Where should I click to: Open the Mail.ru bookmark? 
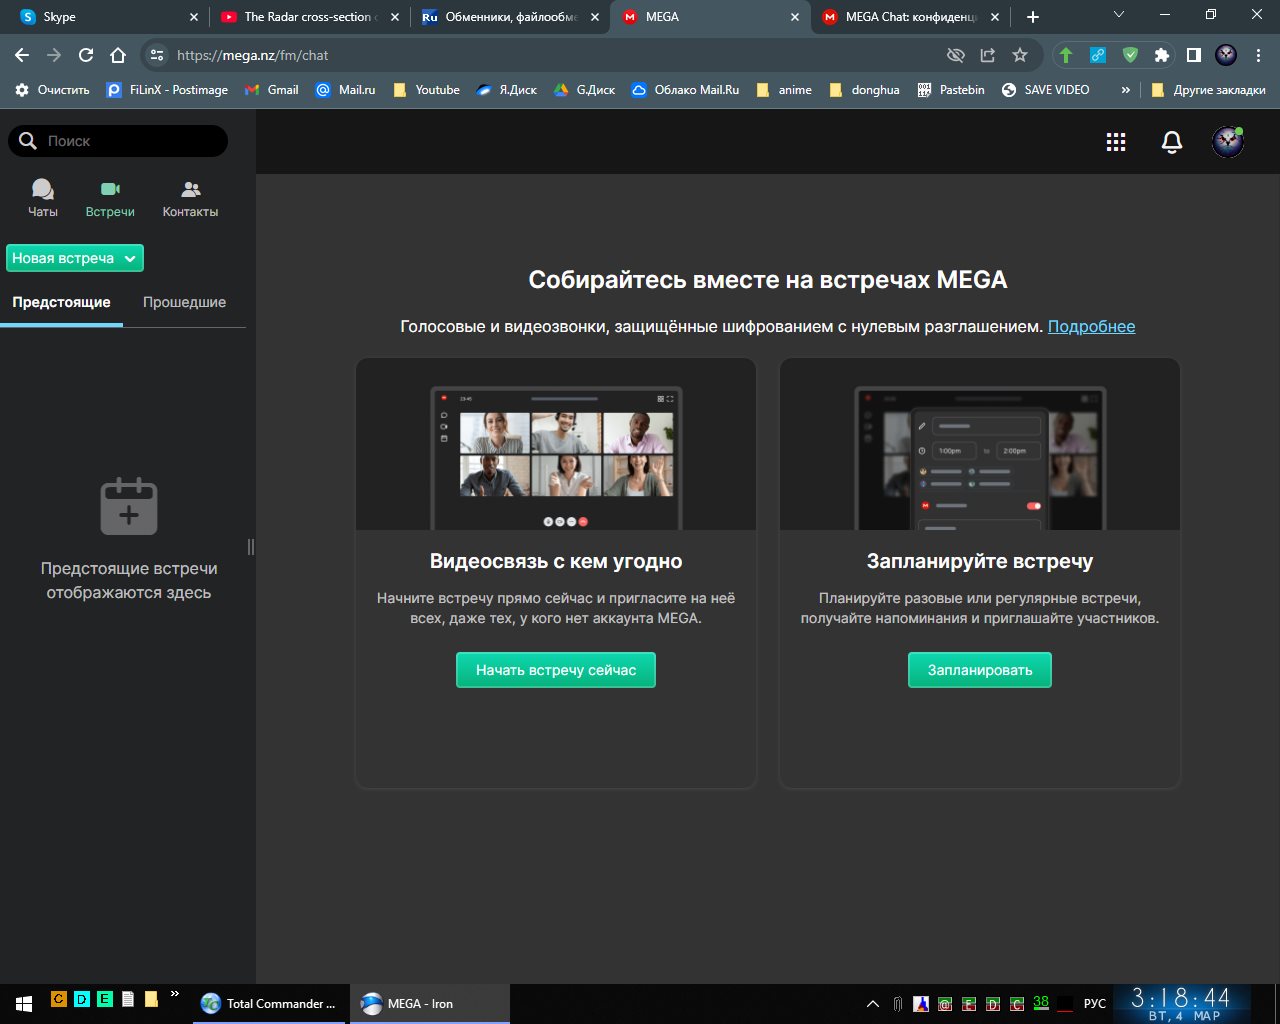click(x=345, y=90)
